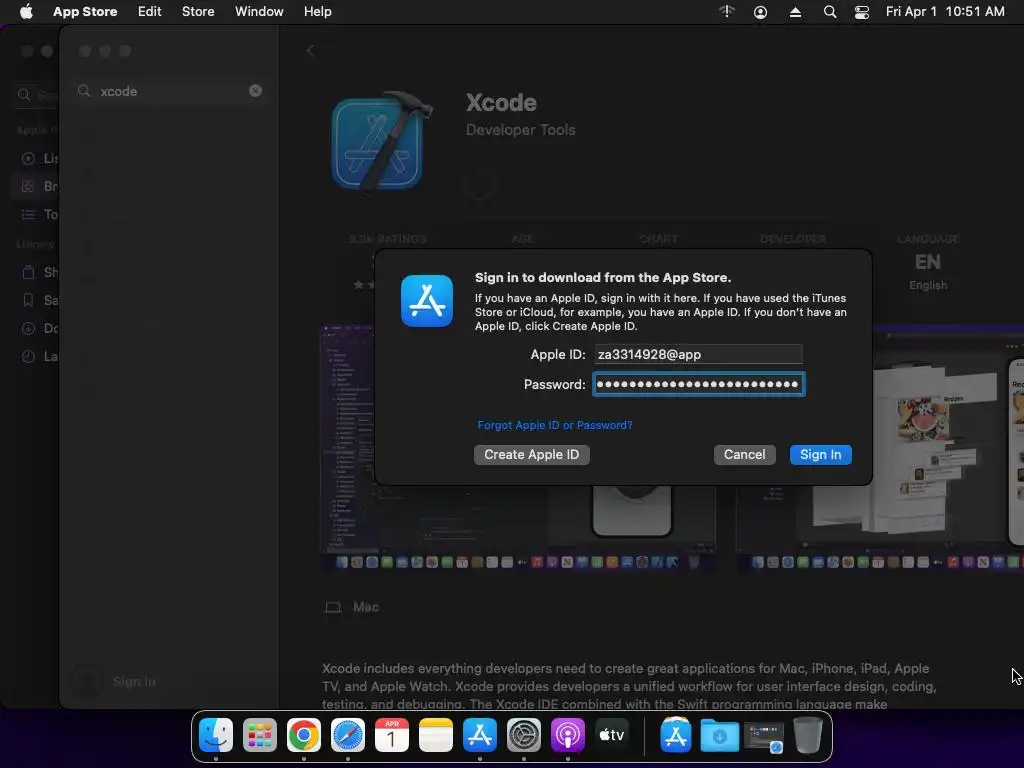Click the Xcode description paragraph
Image resolution: width=1024 pixels, height=768 pixels.
click(630, 686)
